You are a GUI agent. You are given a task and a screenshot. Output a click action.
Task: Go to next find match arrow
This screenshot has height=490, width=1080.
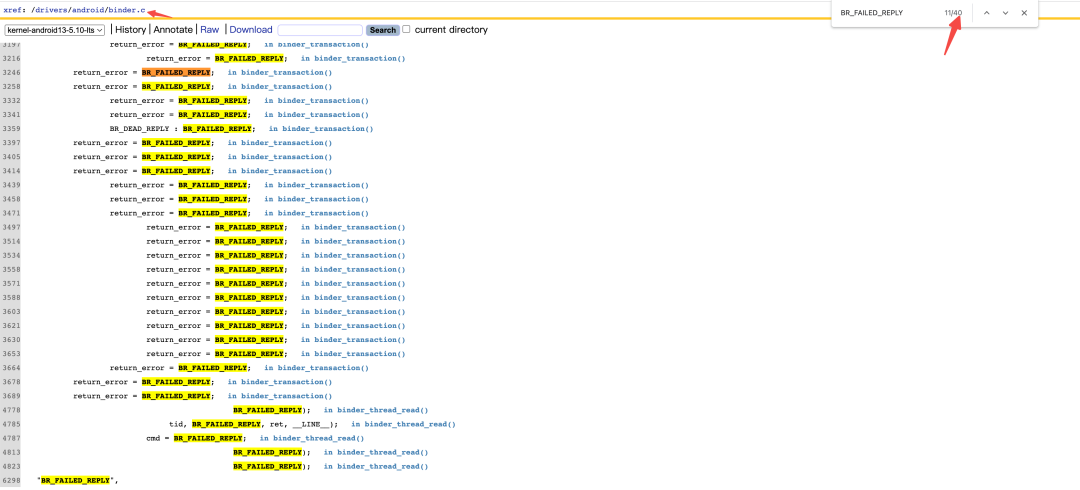coord(1006,13)
